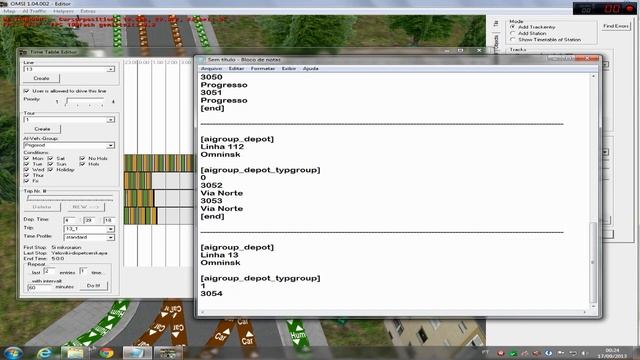Click Find Errors in the editor panel

click(616, 26)
